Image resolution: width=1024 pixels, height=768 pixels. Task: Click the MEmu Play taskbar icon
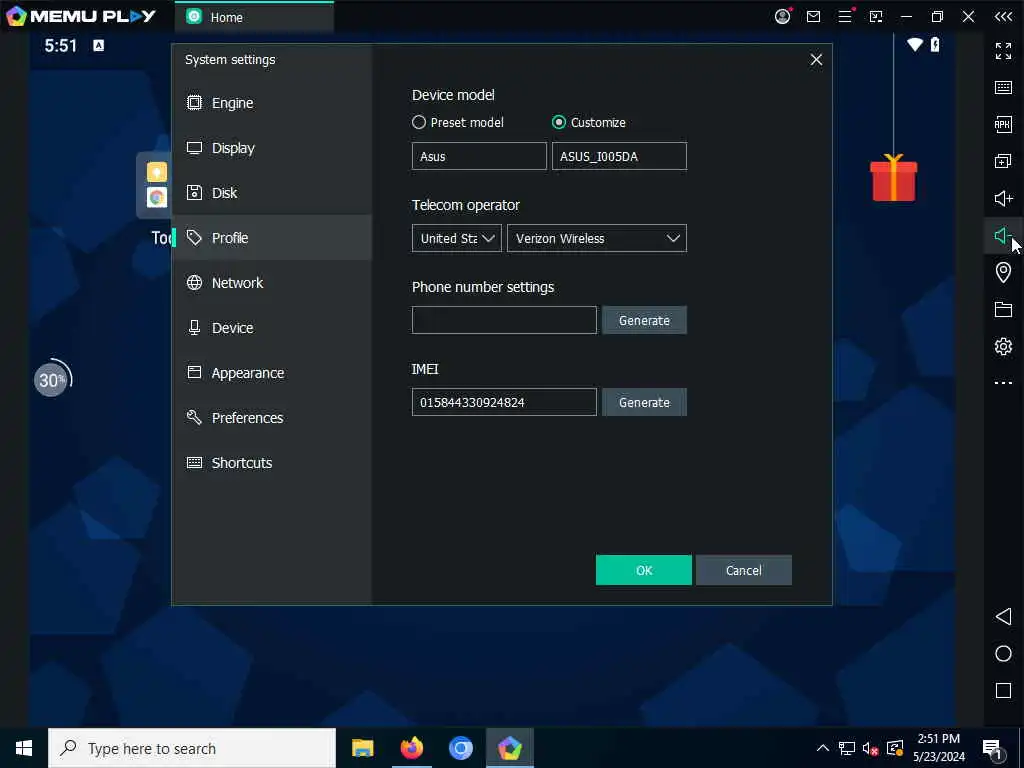point(509,748)
